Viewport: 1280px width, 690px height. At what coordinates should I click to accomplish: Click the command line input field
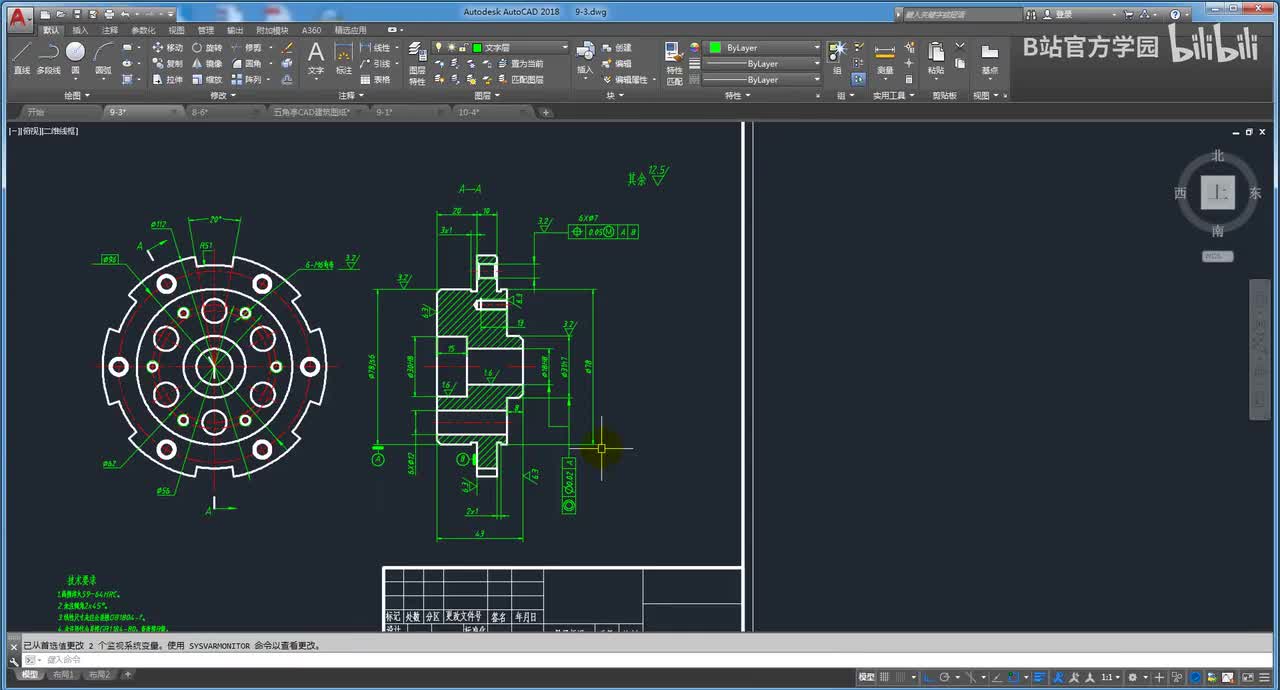point(400,660)
